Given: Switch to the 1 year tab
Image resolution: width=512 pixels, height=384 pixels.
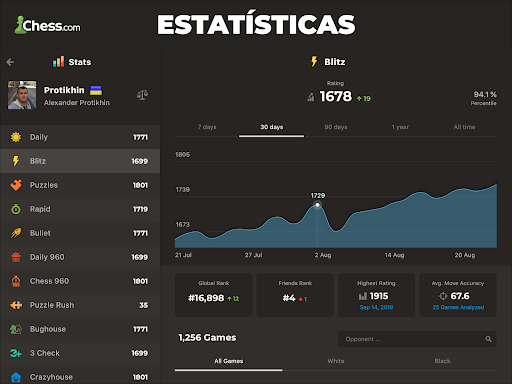Looking at the screenshot, I should point(400,127).
